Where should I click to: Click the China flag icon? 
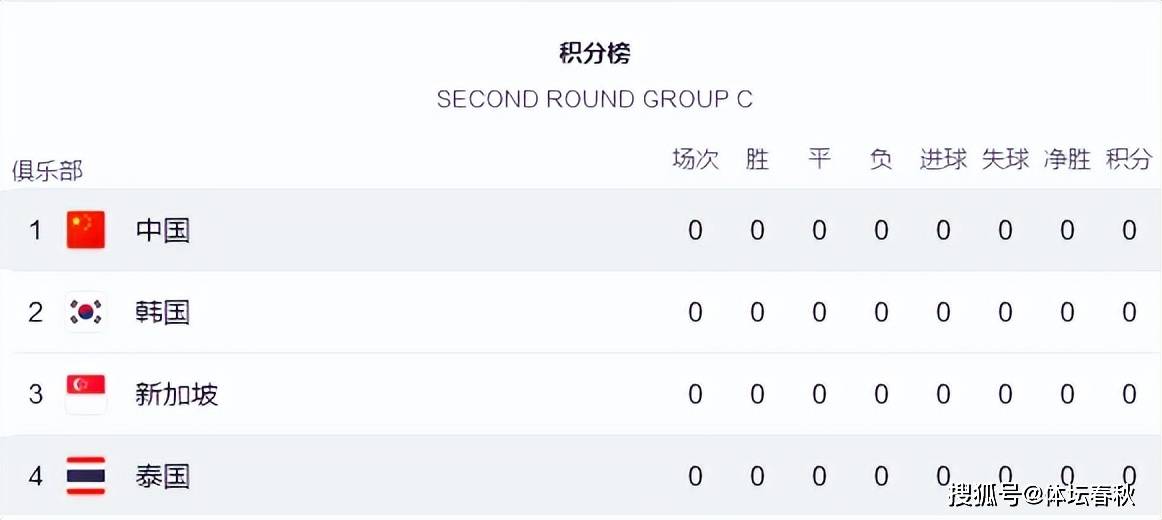(x=86, y=230)
